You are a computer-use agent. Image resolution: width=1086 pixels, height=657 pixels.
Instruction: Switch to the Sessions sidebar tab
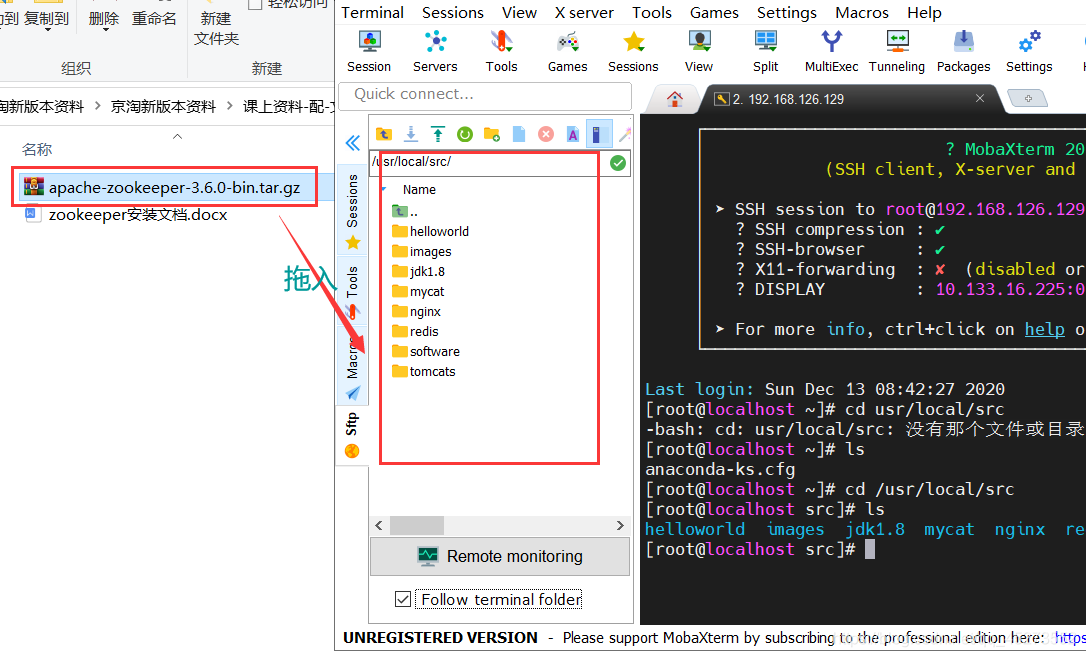point(353,212)
